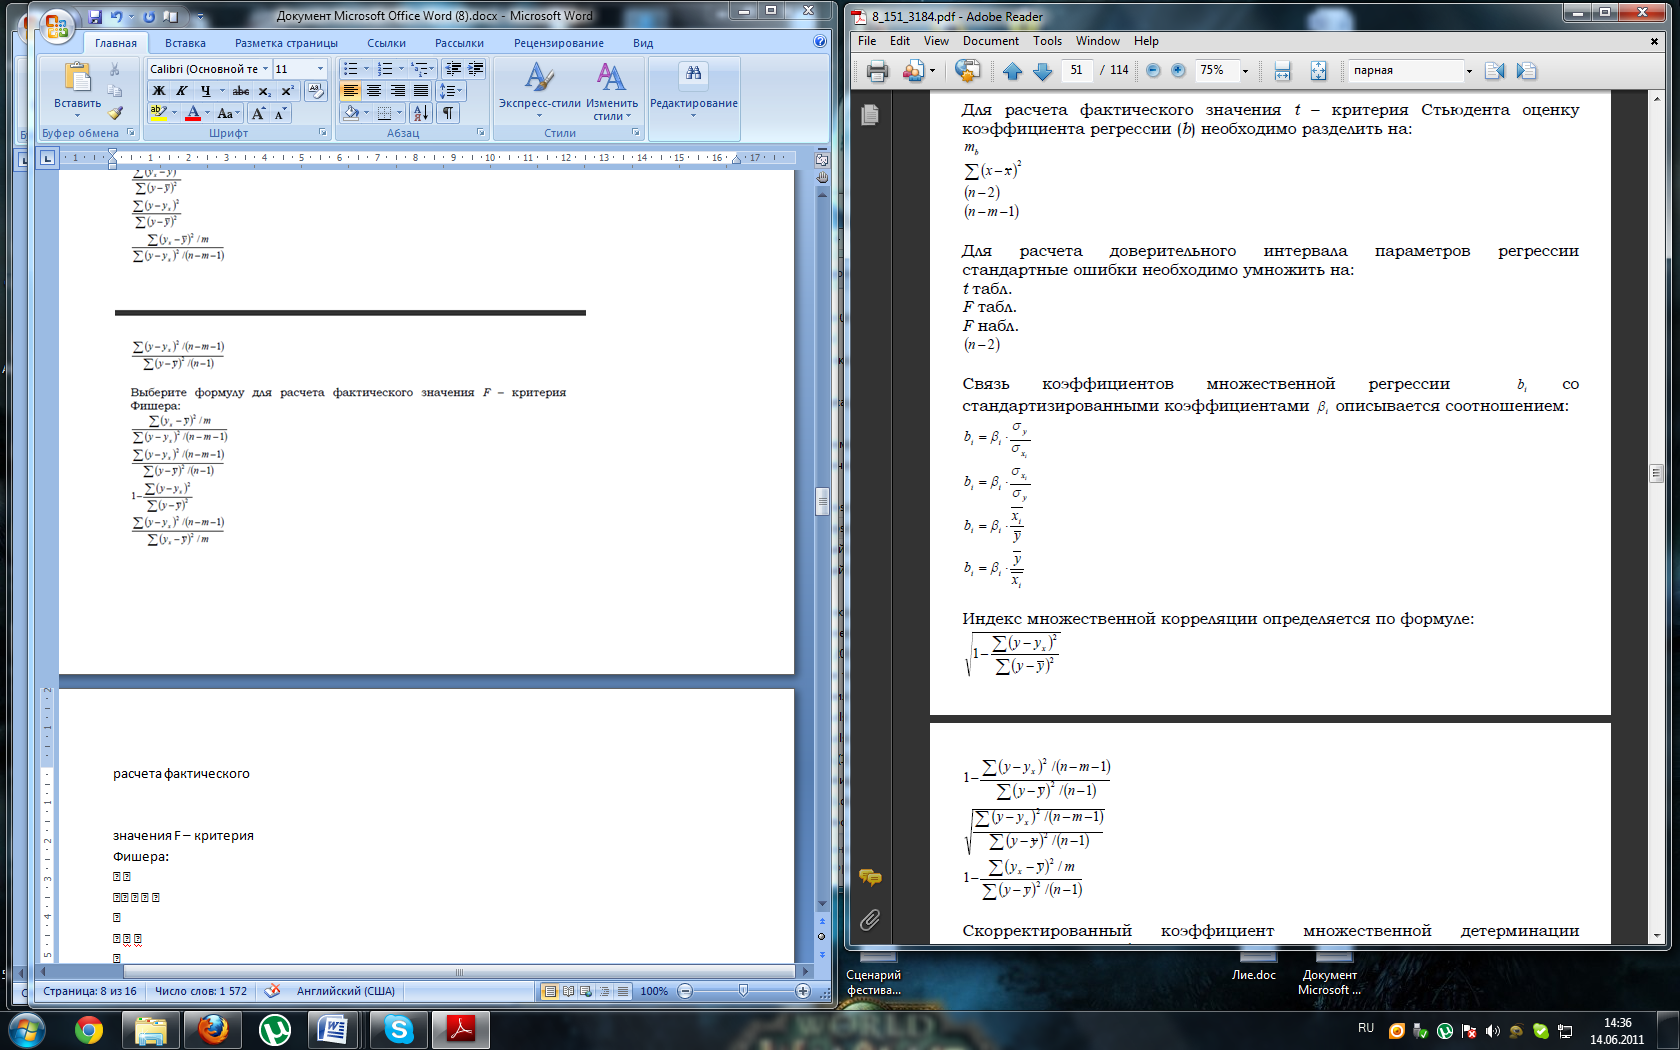Switch to Full Screen Reading view
Screen dimensions: 1680x1050
pos(569,991)
